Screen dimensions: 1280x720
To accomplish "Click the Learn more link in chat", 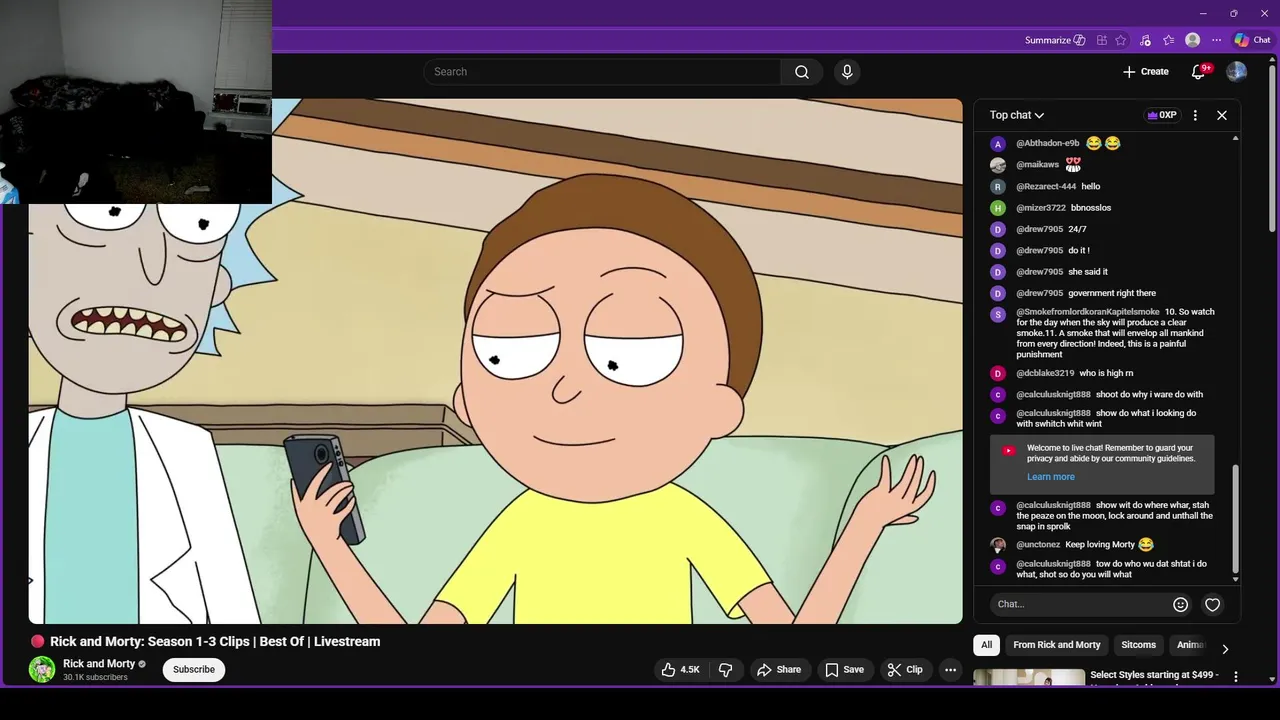I will [x=1050, y=477].
